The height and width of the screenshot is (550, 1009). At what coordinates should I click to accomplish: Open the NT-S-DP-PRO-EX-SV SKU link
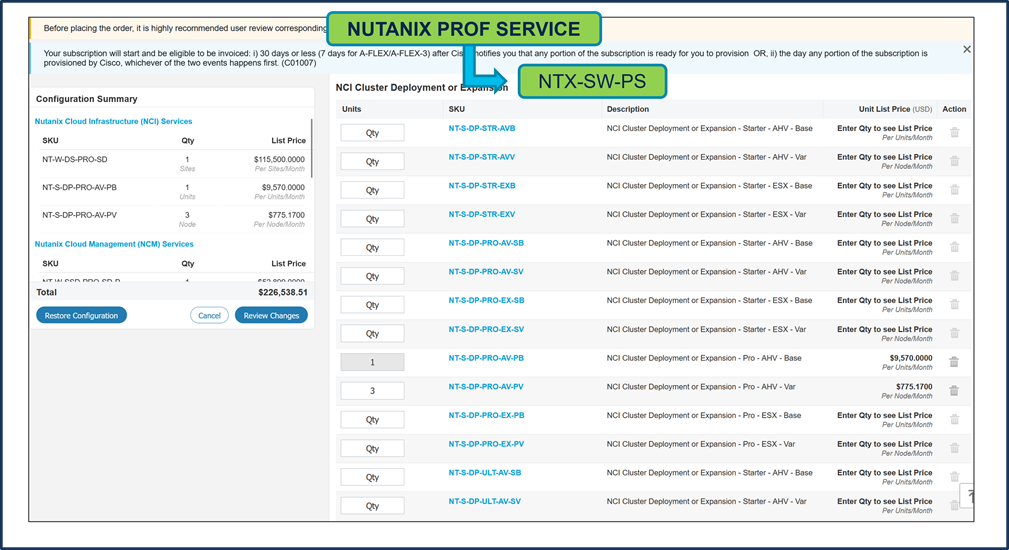(486, 329)
